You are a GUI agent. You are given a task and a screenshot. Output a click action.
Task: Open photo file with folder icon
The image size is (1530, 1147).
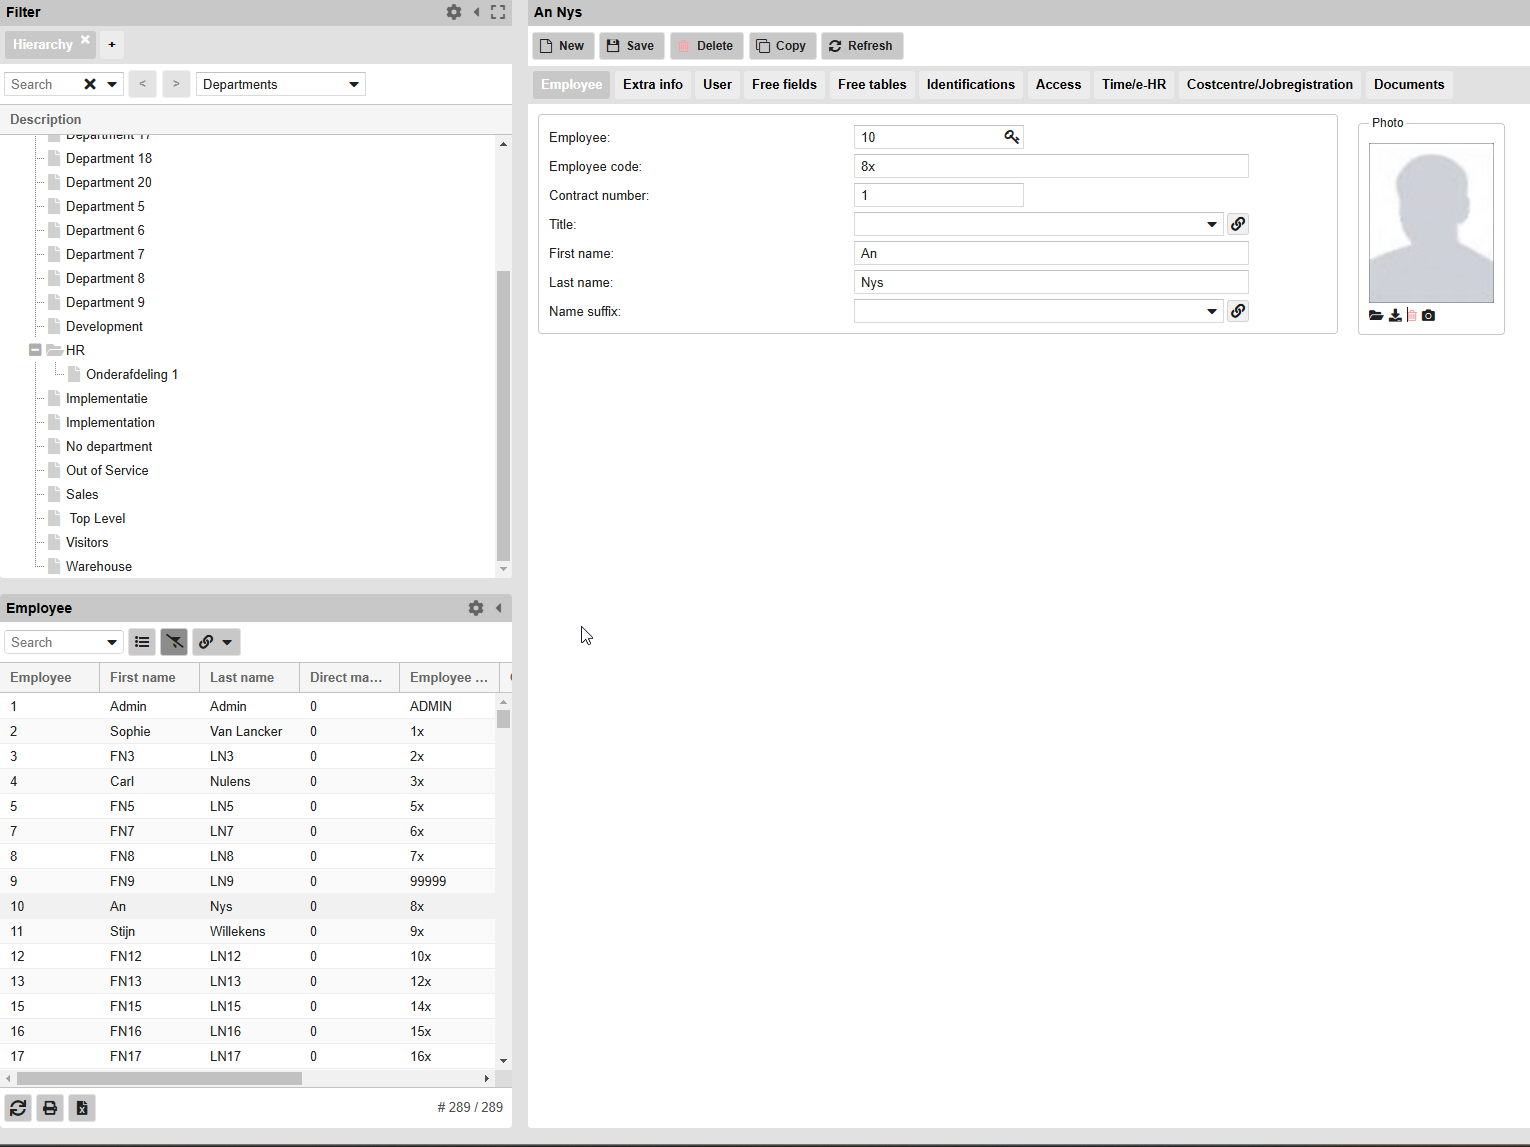(x=1376, y=315)
